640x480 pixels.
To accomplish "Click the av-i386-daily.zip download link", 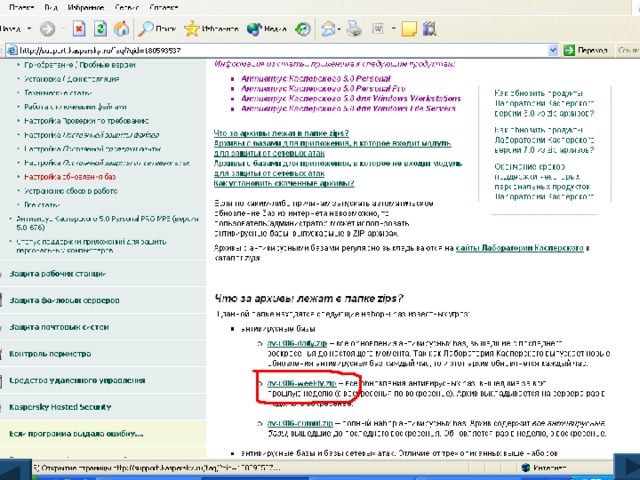I will click(298, 341).
